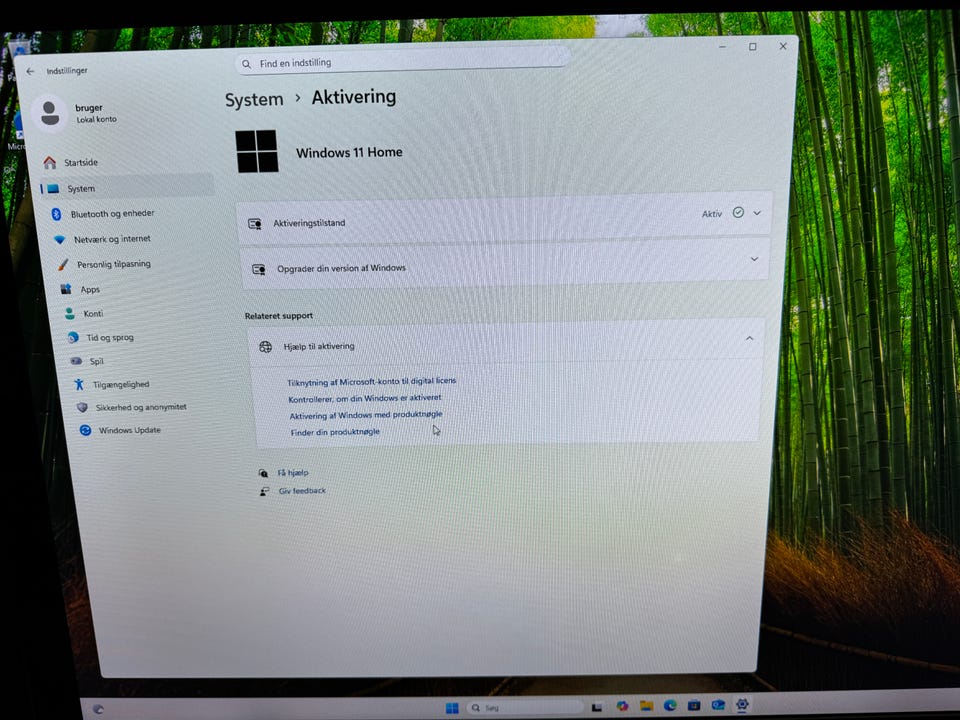960x720 pixels.
Task: Click the network Wi-Fi icon in sidebar
Action: point(59,239)
